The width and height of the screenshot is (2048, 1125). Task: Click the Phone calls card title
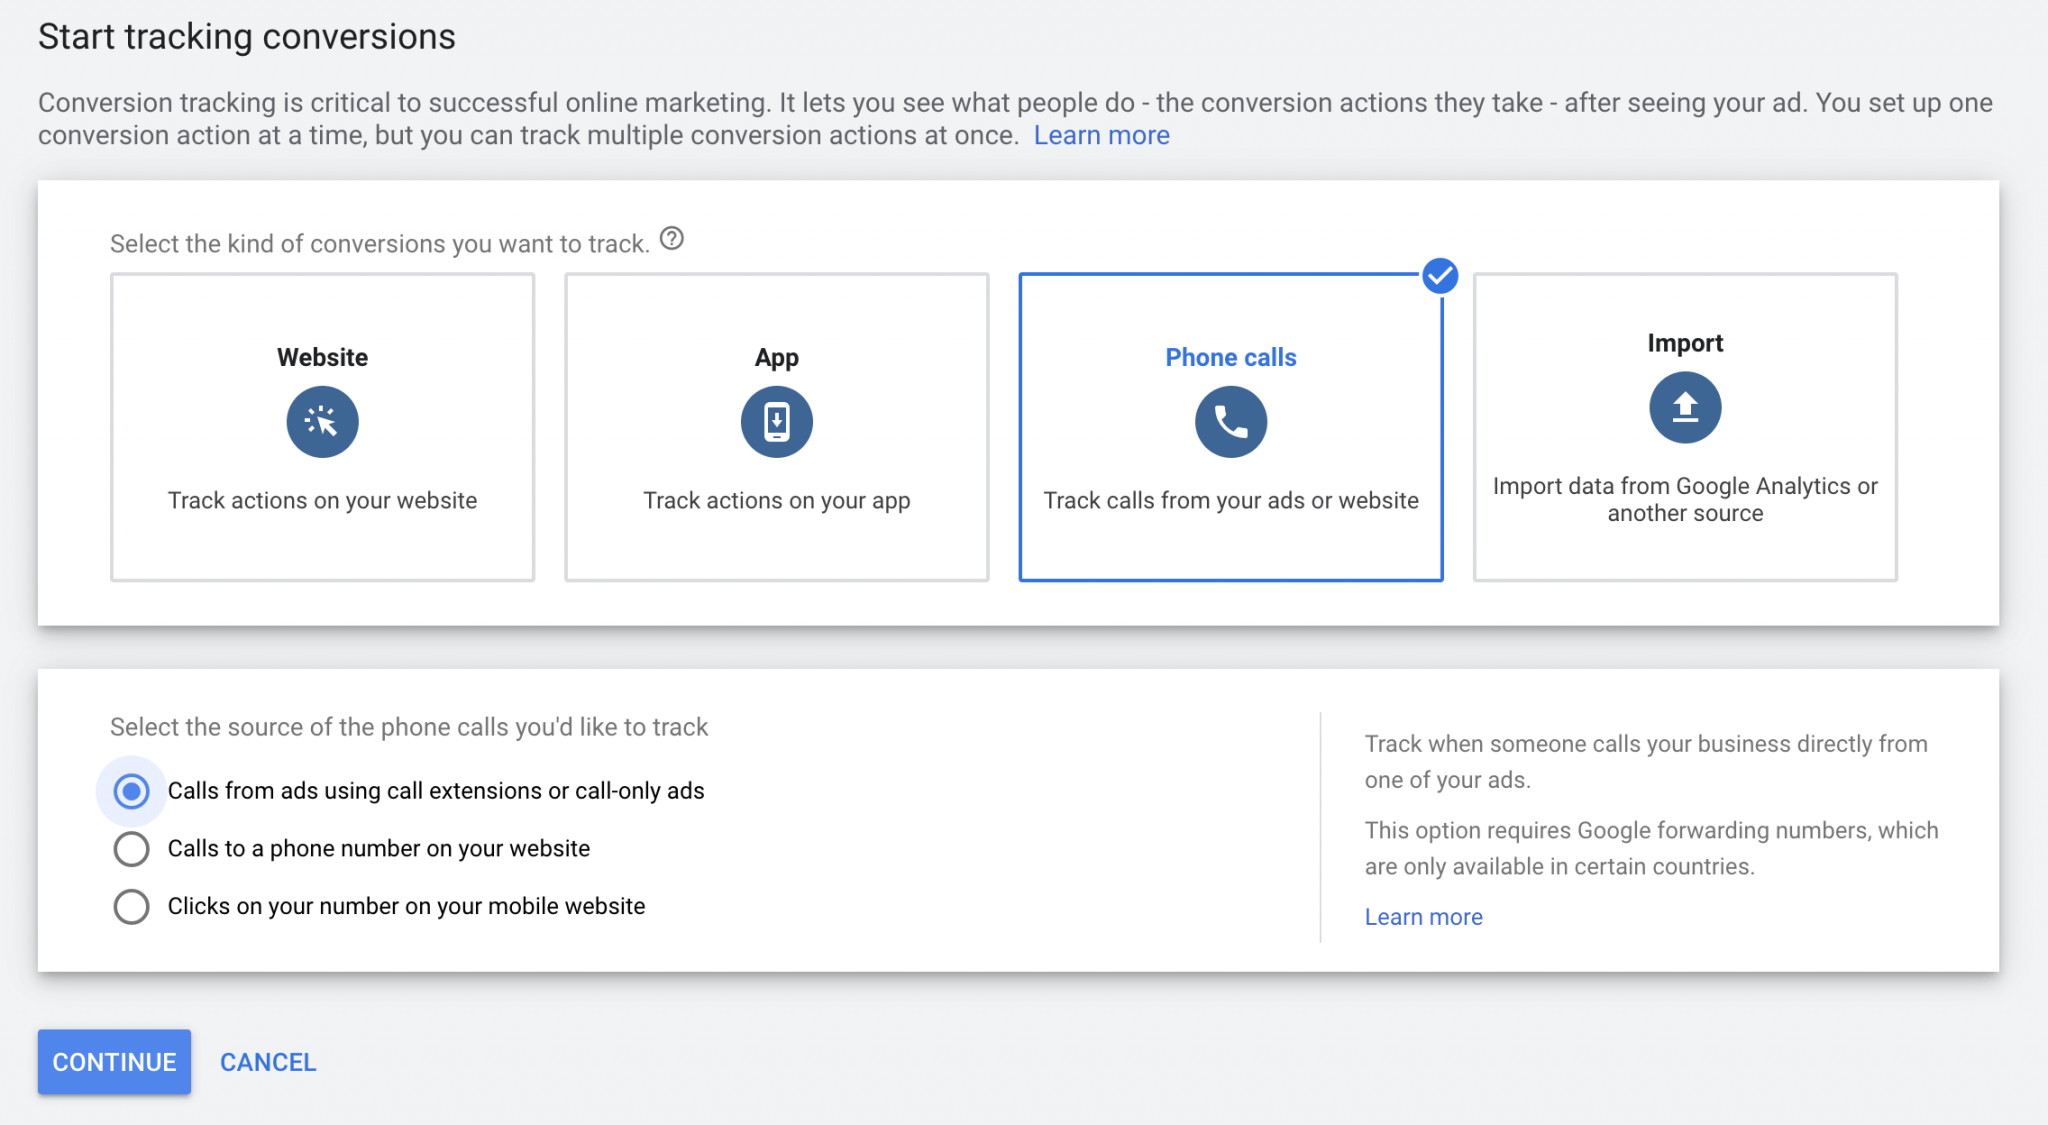pyautogui.click(x=1231, y=356)
